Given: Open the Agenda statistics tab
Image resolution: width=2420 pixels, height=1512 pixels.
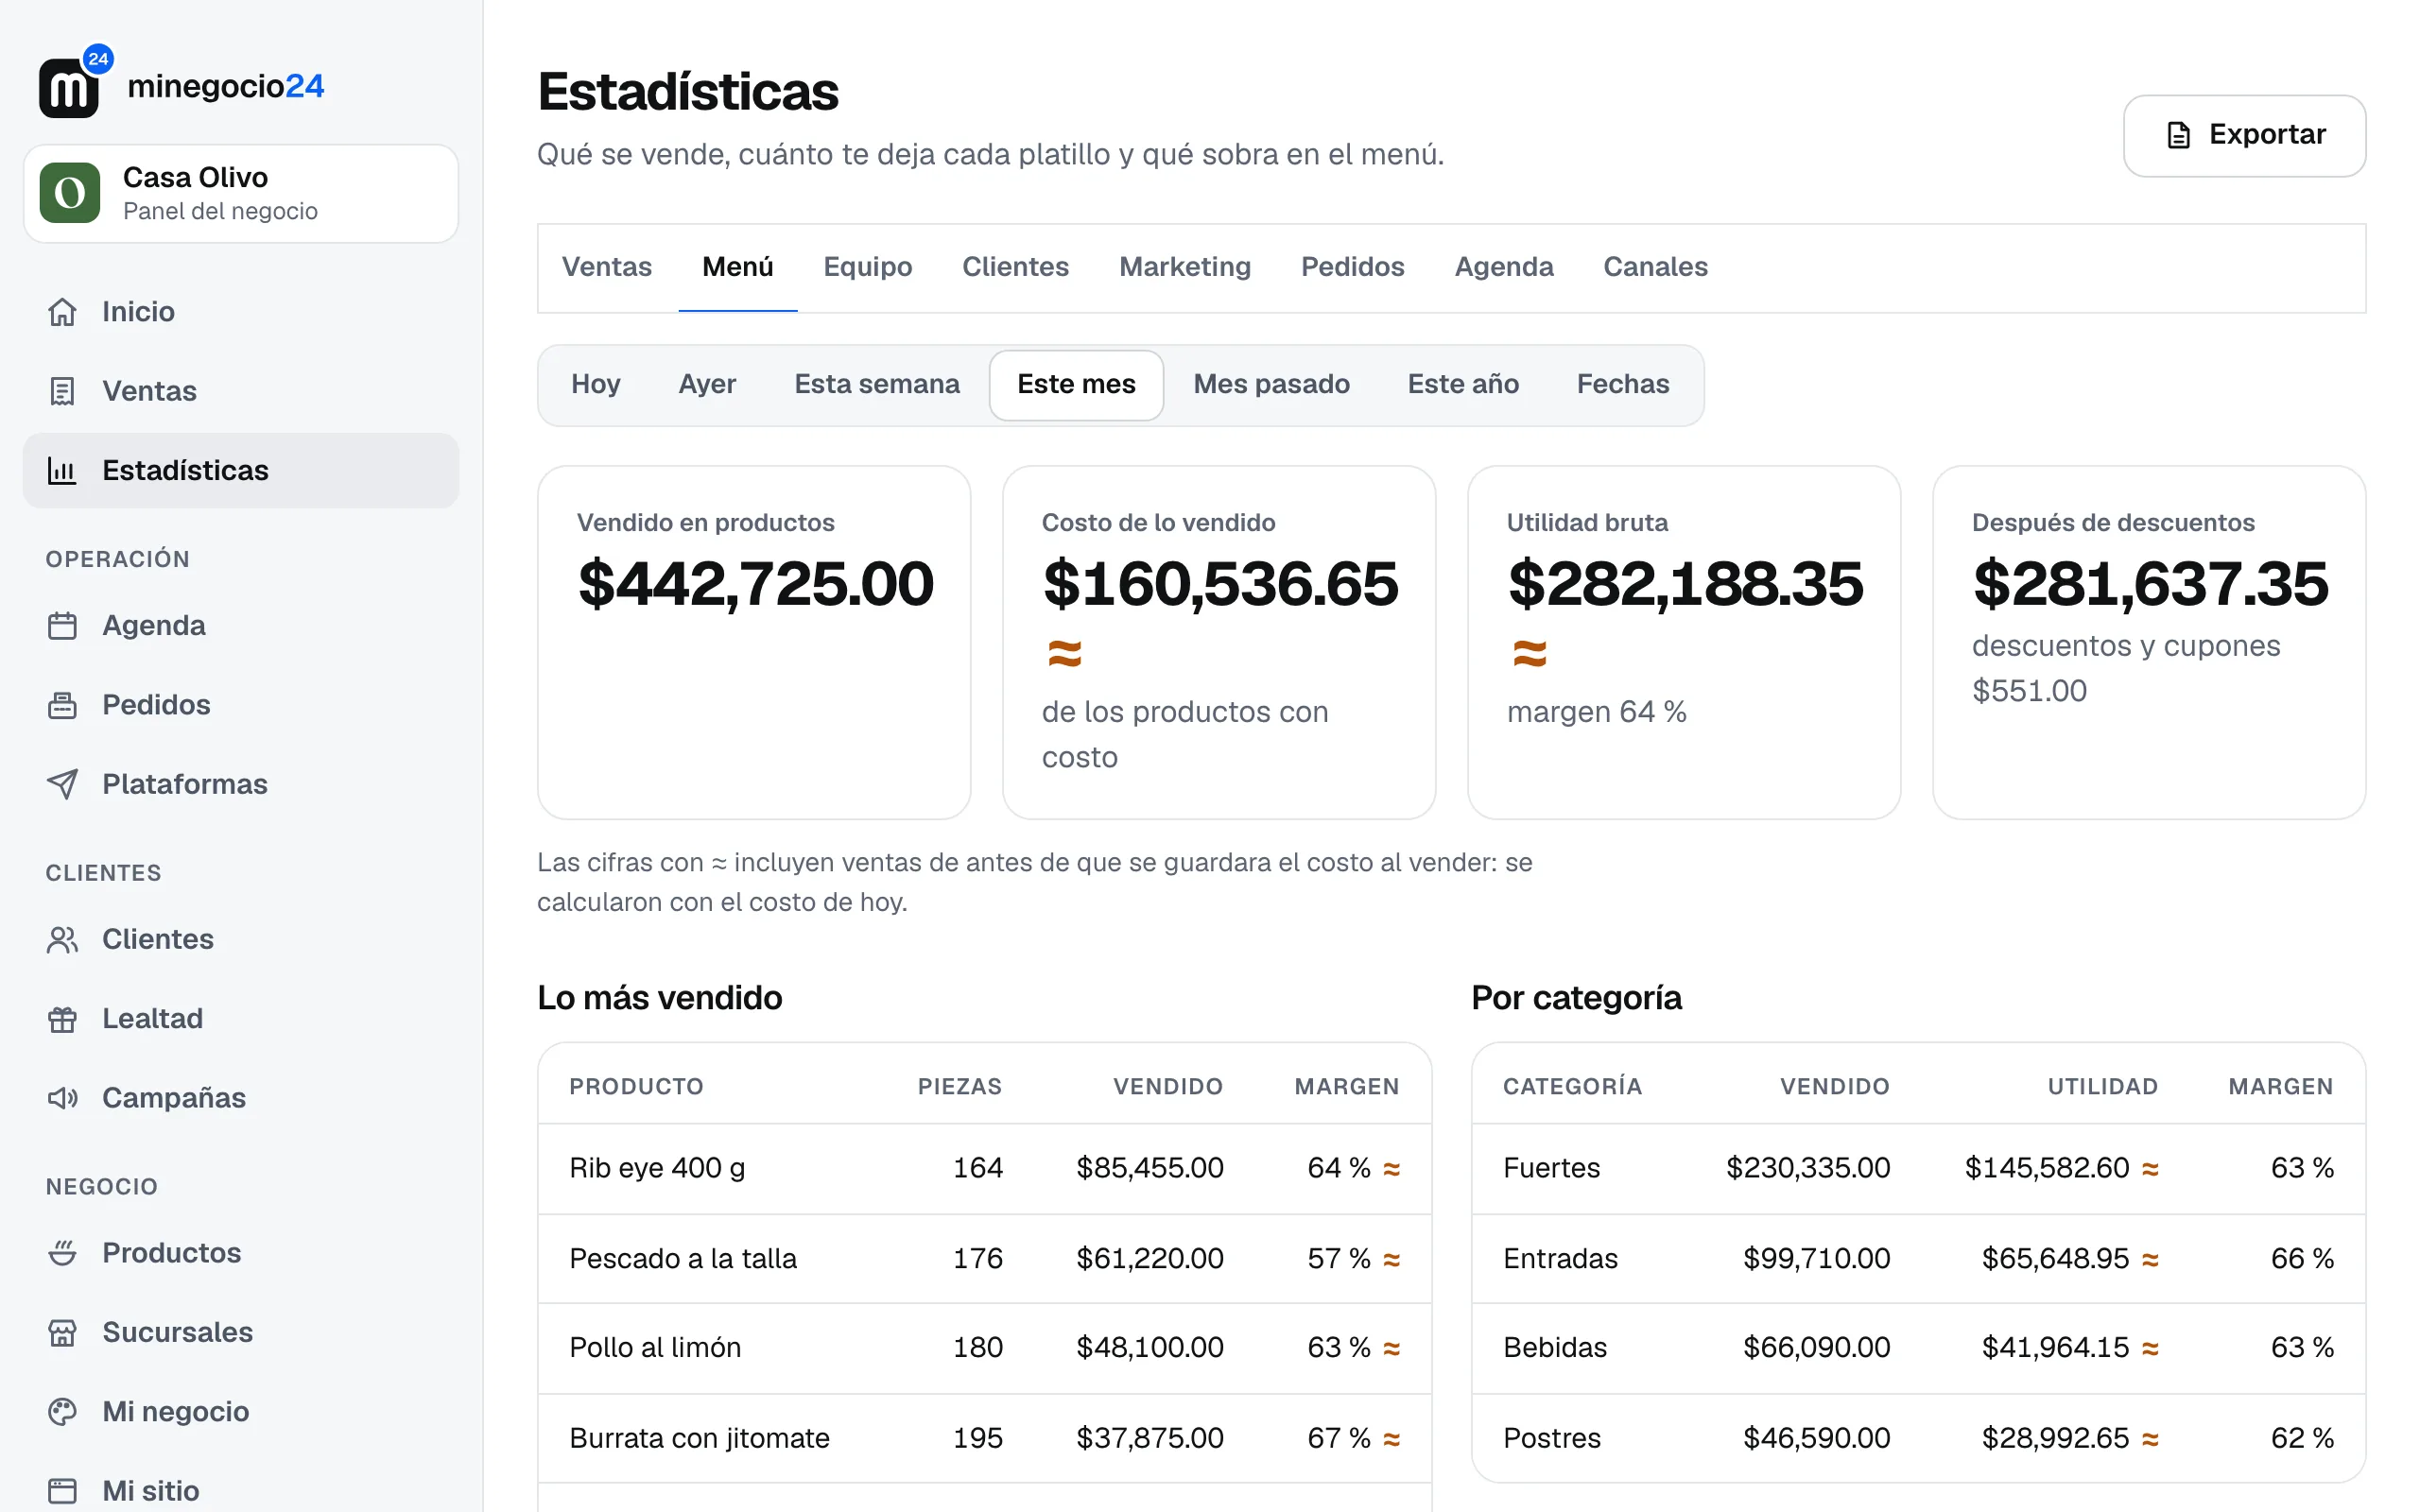Looking at the screenshot, I should pyautogui.click(x=1503, y=267).
